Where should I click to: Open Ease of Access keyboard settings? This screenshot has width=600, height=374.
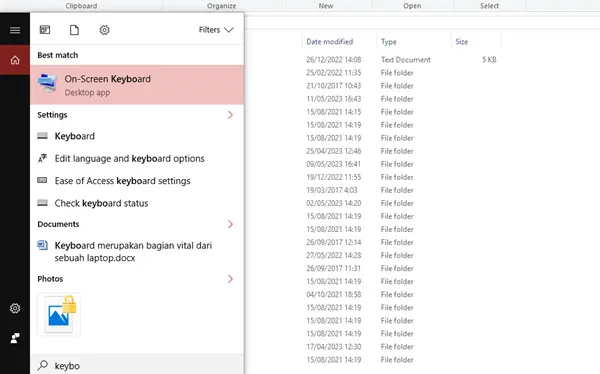[x=137, y=181]
